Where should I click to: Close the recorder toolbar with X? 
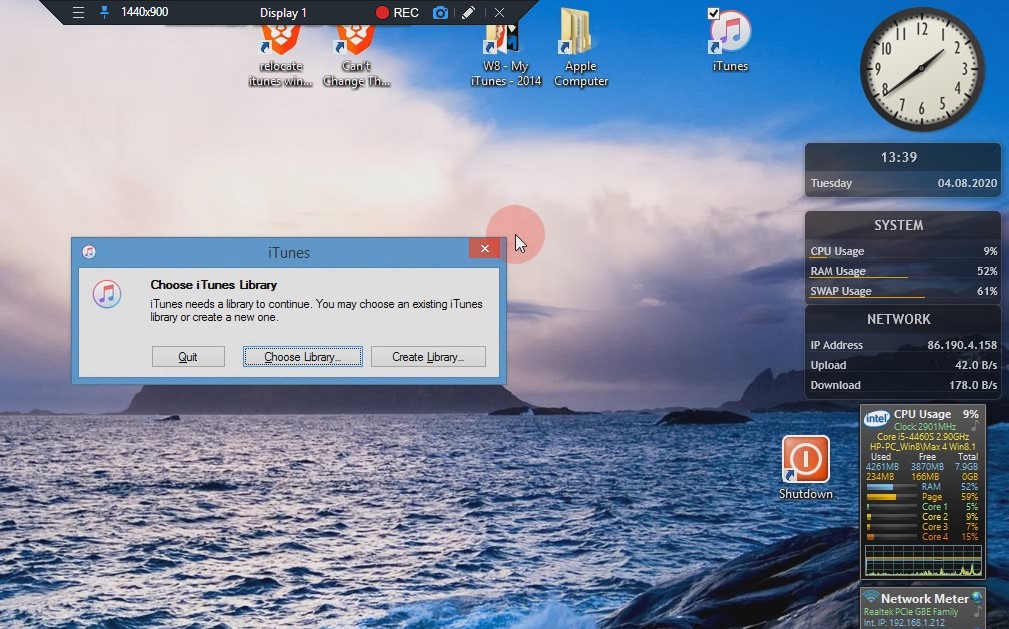pos(499,12)
